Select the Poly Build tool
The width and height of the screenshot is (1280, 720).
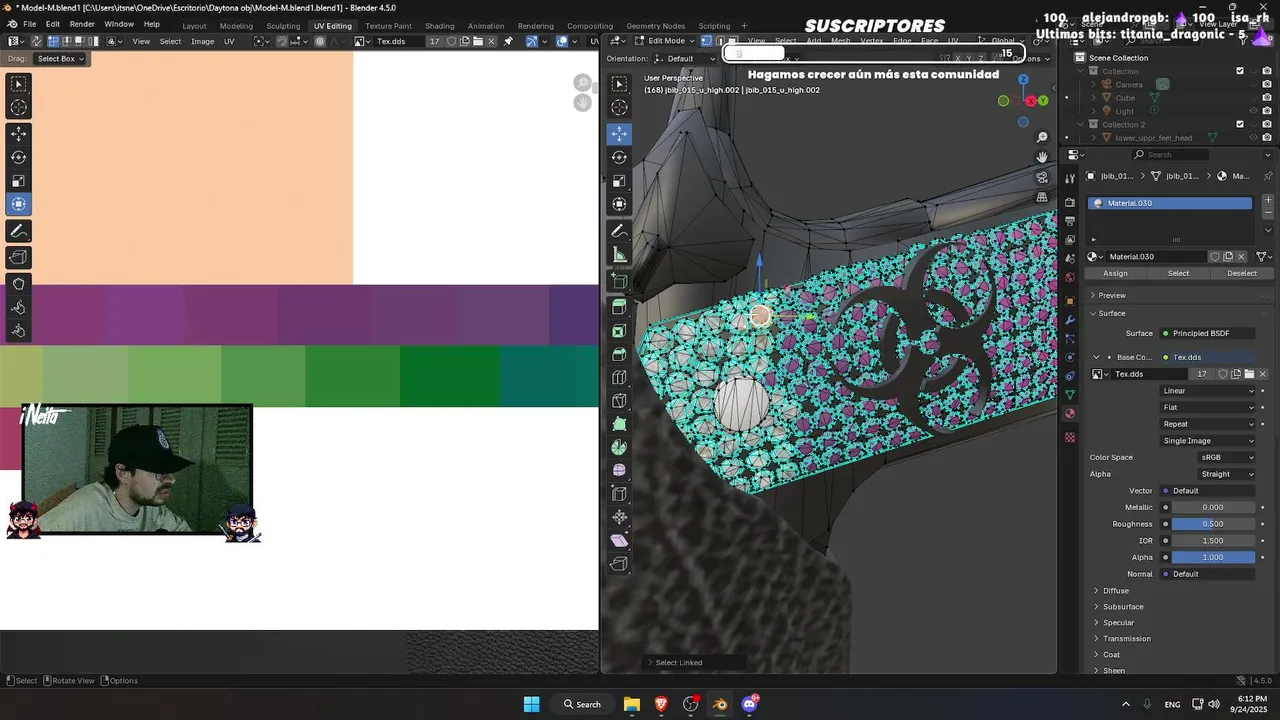point(619,424)
